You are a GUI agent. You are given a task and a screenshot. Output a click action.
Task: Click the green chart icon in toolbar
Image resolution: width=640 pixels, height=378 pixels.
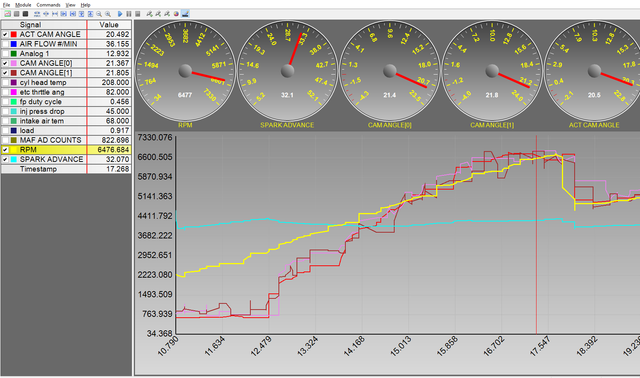7,14
